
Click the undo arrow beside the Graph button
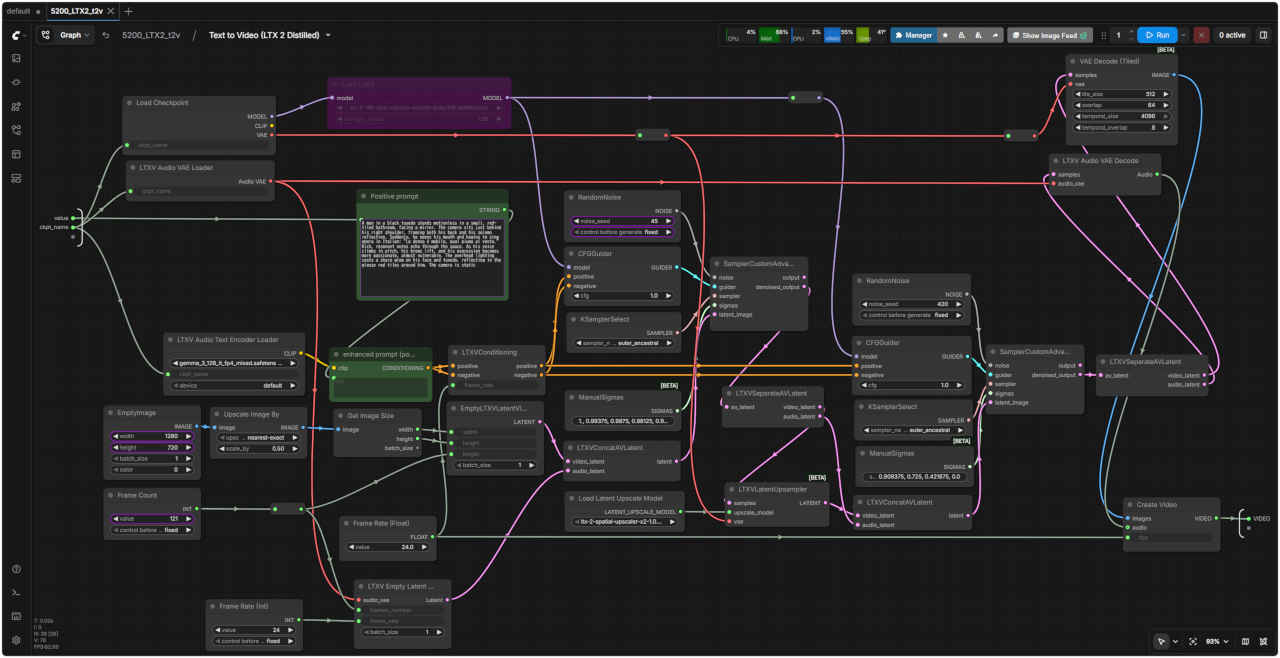(106, 35)
